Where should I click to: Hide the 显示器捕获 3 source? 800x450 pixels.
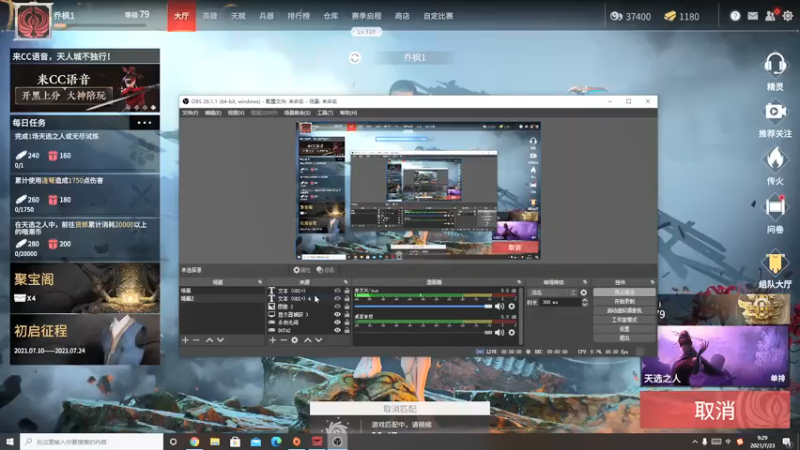click(337, 315)
